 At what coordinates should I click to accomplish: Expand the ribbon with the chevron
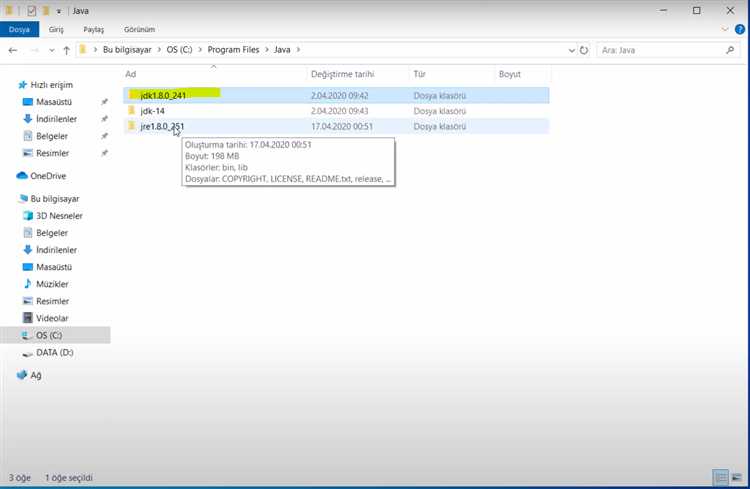tap(725, 30)
